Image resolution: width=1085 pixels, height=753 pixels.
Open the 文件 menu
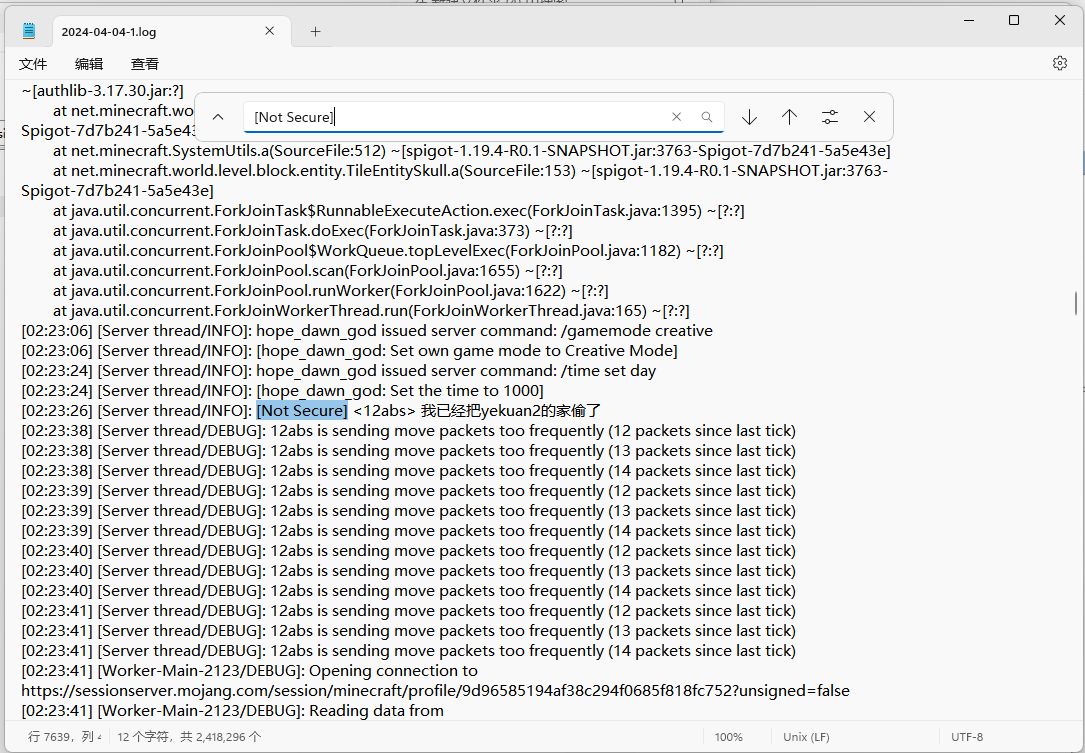[33, 63]
